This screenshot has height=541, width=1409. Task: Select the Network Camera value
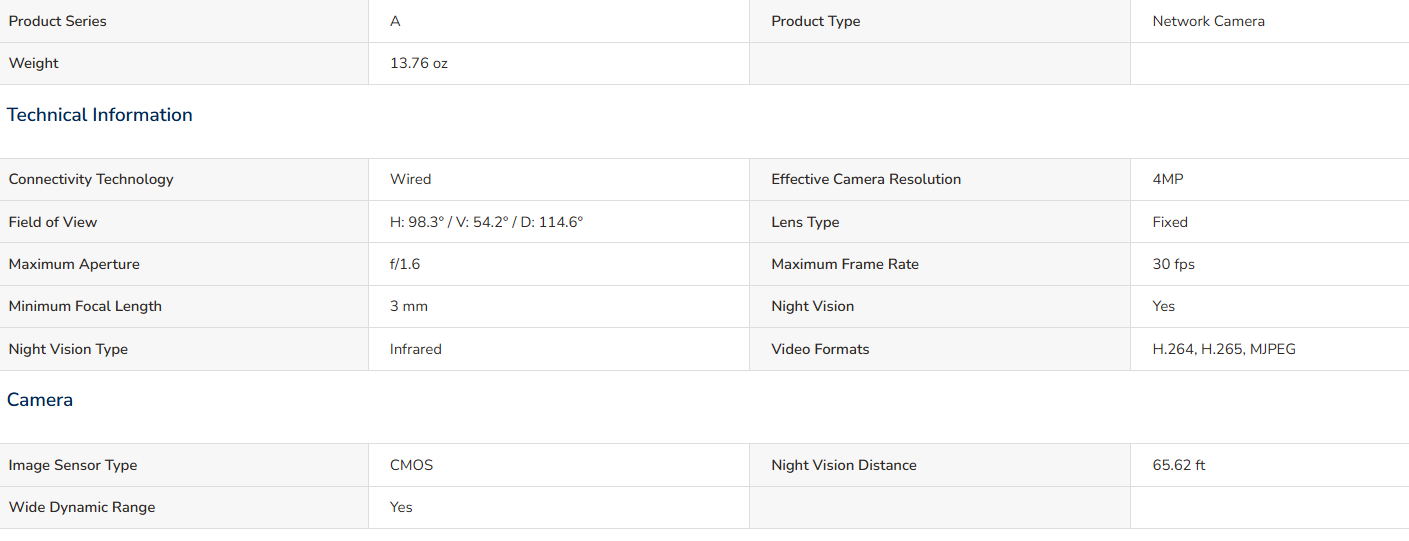tap(1208, 21)
